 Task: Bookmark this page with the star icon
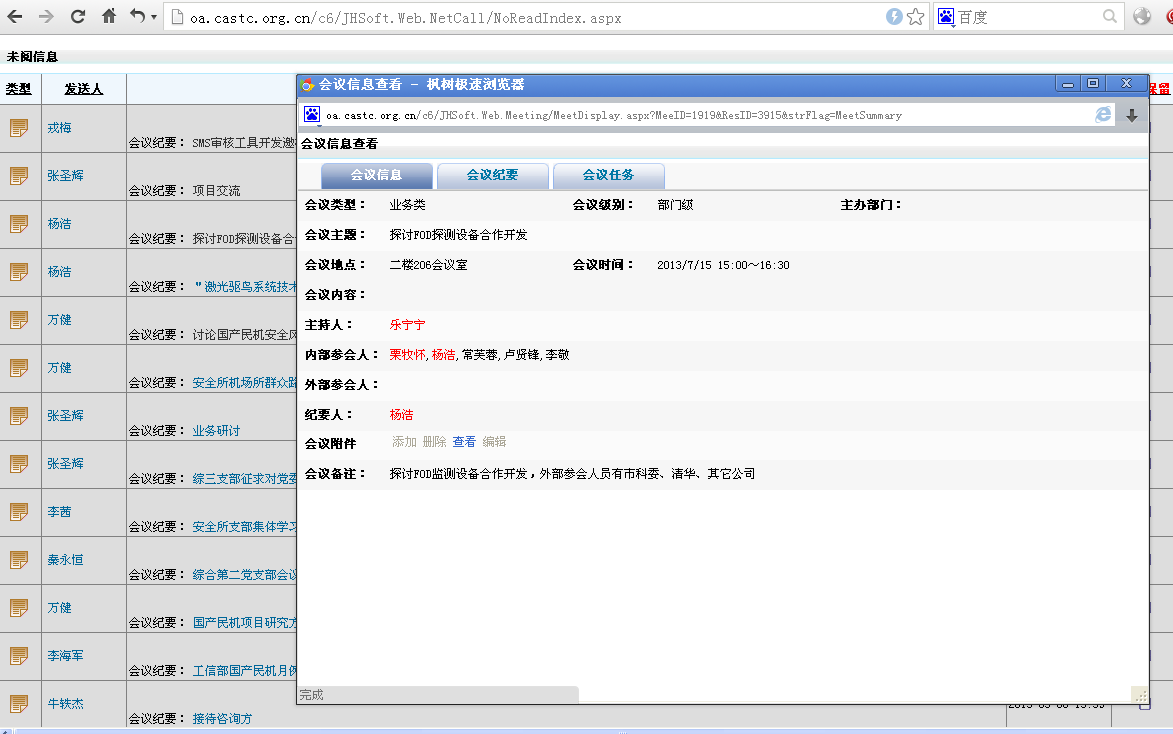[916, 16]
